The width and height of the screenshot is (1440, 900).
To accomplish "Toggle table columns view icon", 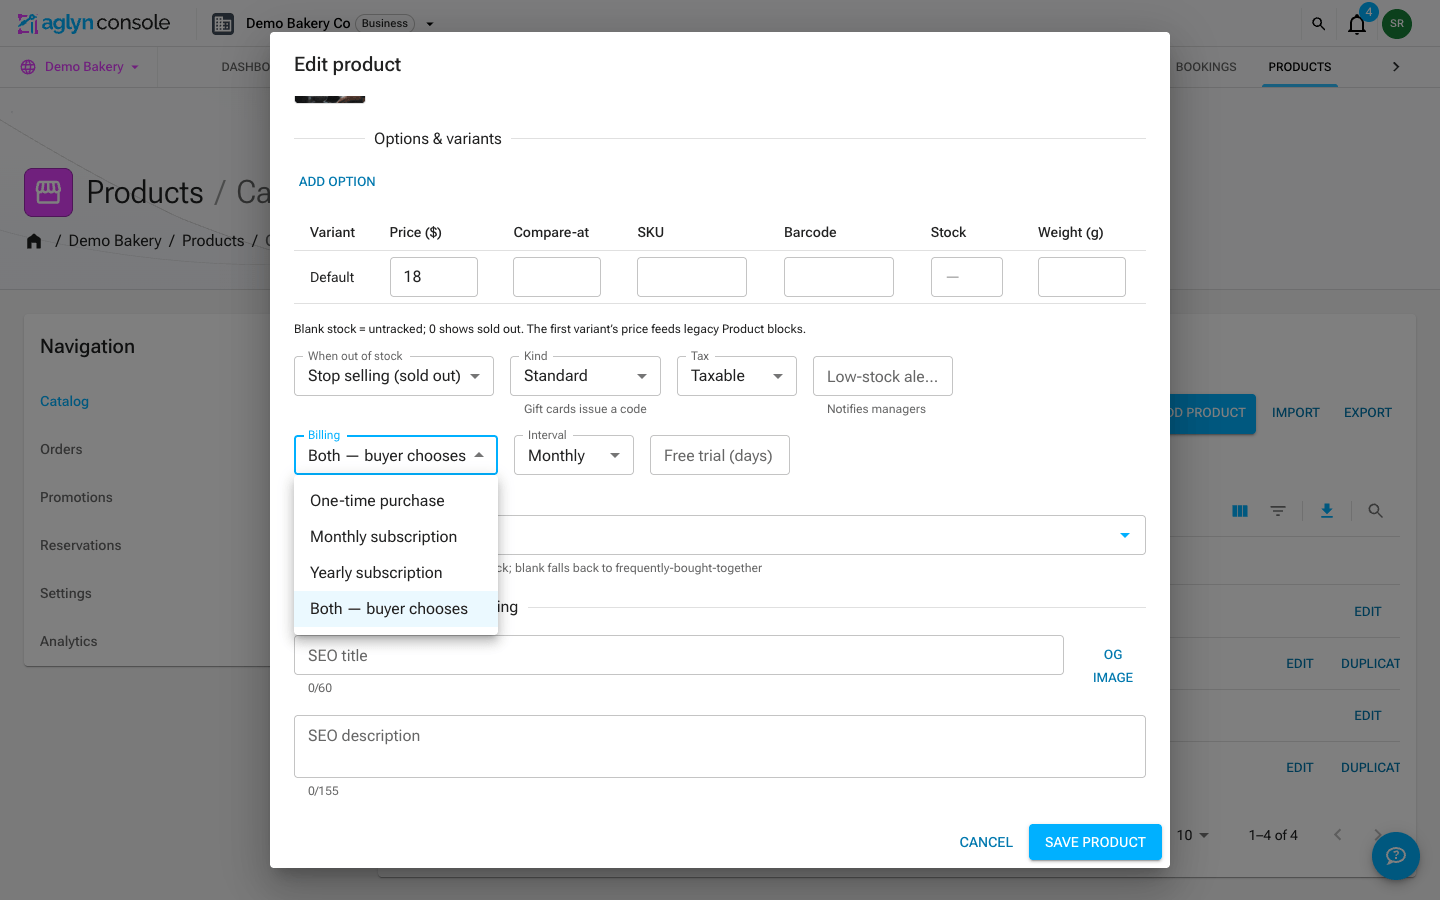I will pyautogui.click(x=1240, y=511).
